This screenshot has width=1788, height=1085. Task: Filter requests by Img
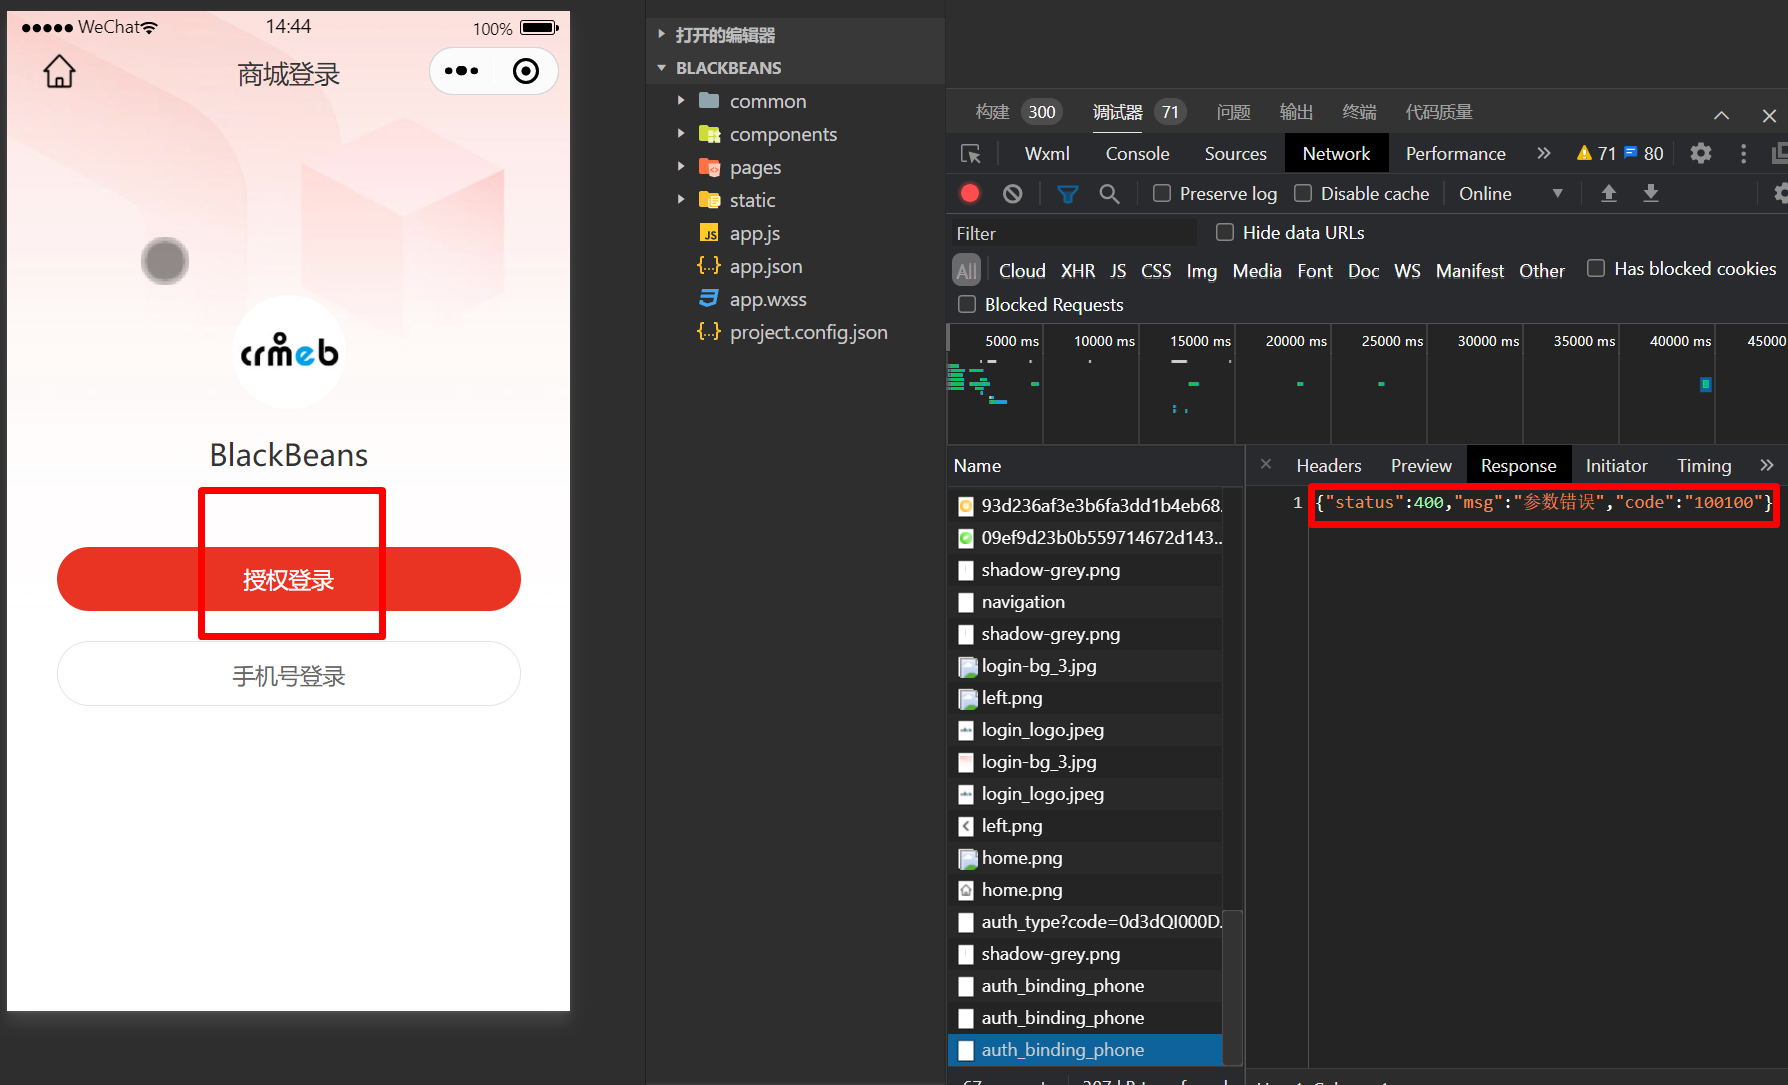[x=1201, y=270]
